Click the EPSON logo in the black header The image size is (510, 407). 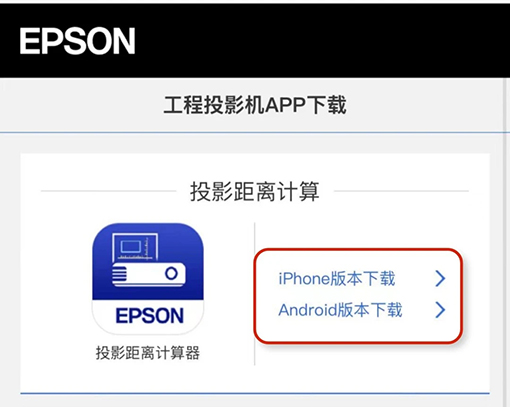click(77, 41)
